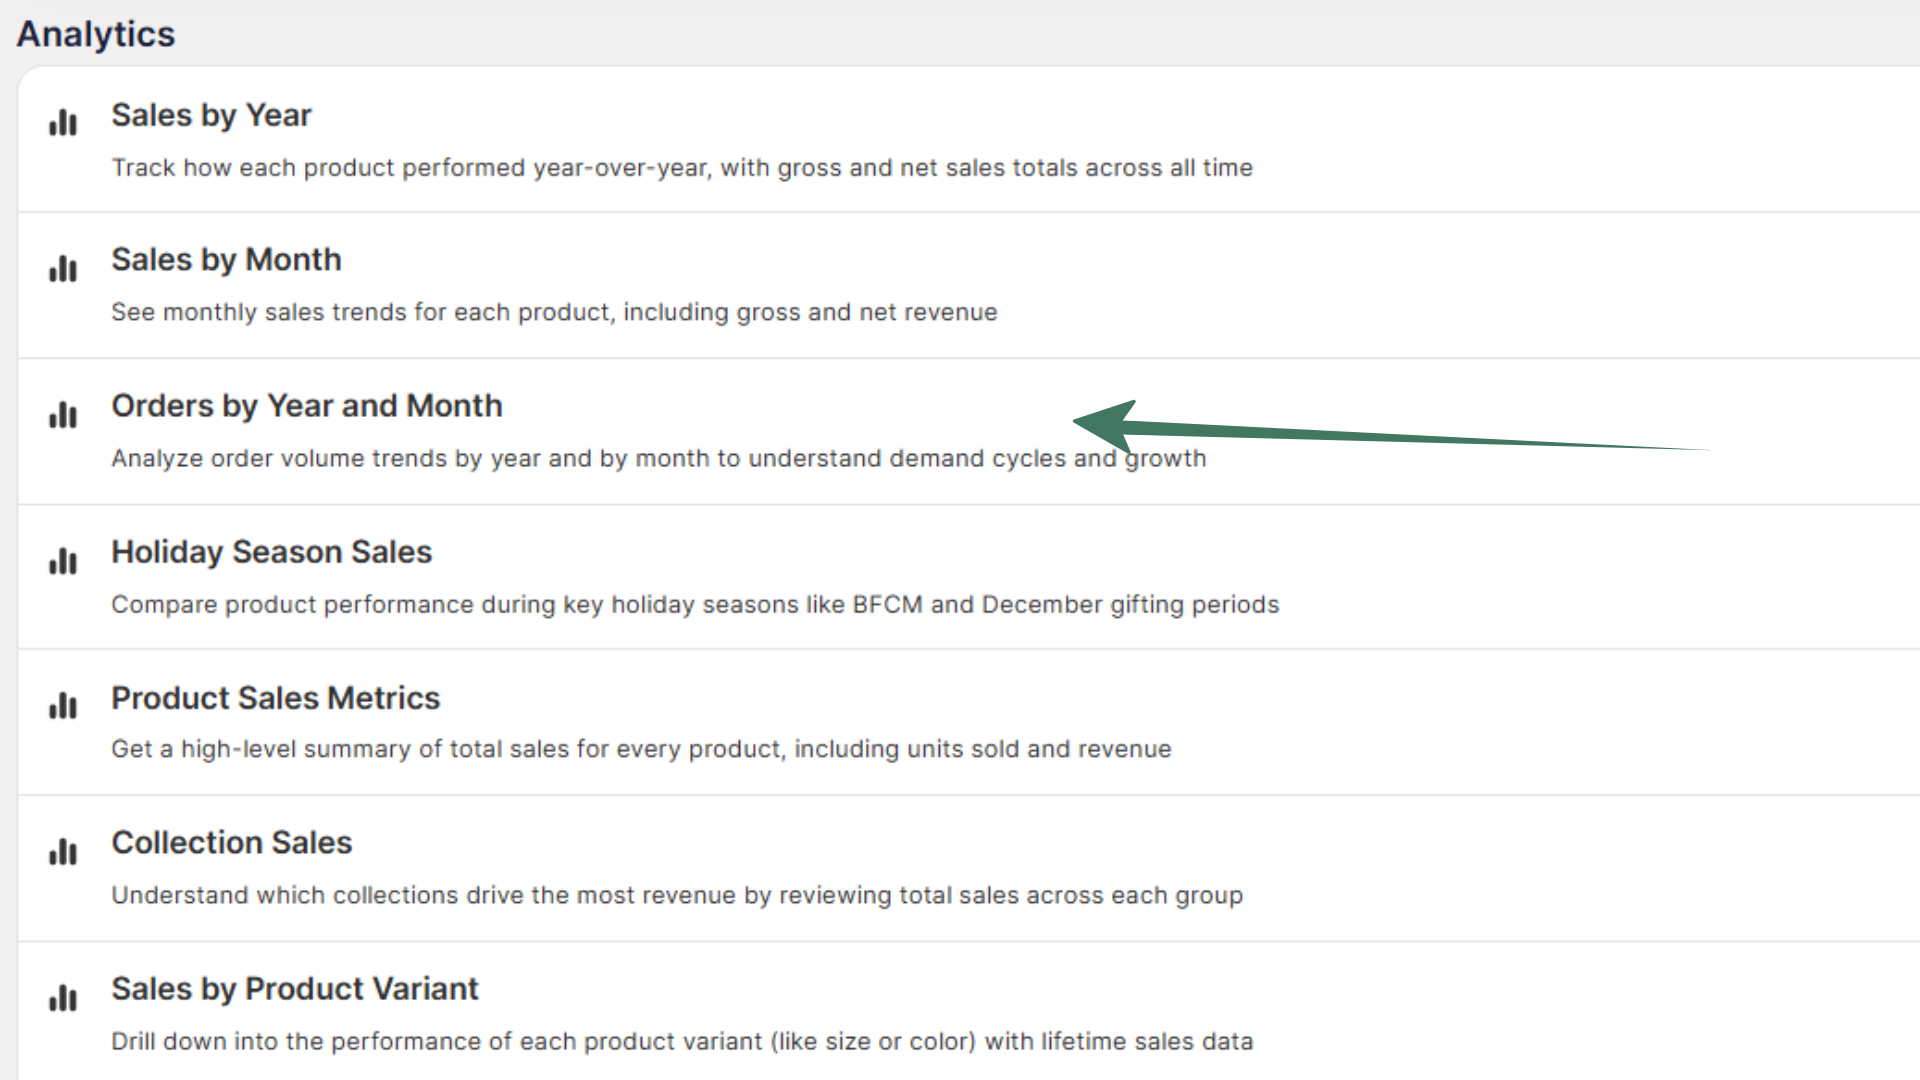The height and width of the screenshot is (1080, 1920).
Task: Click the chart icon next to Sales by Month
Action: coord(62,268)
